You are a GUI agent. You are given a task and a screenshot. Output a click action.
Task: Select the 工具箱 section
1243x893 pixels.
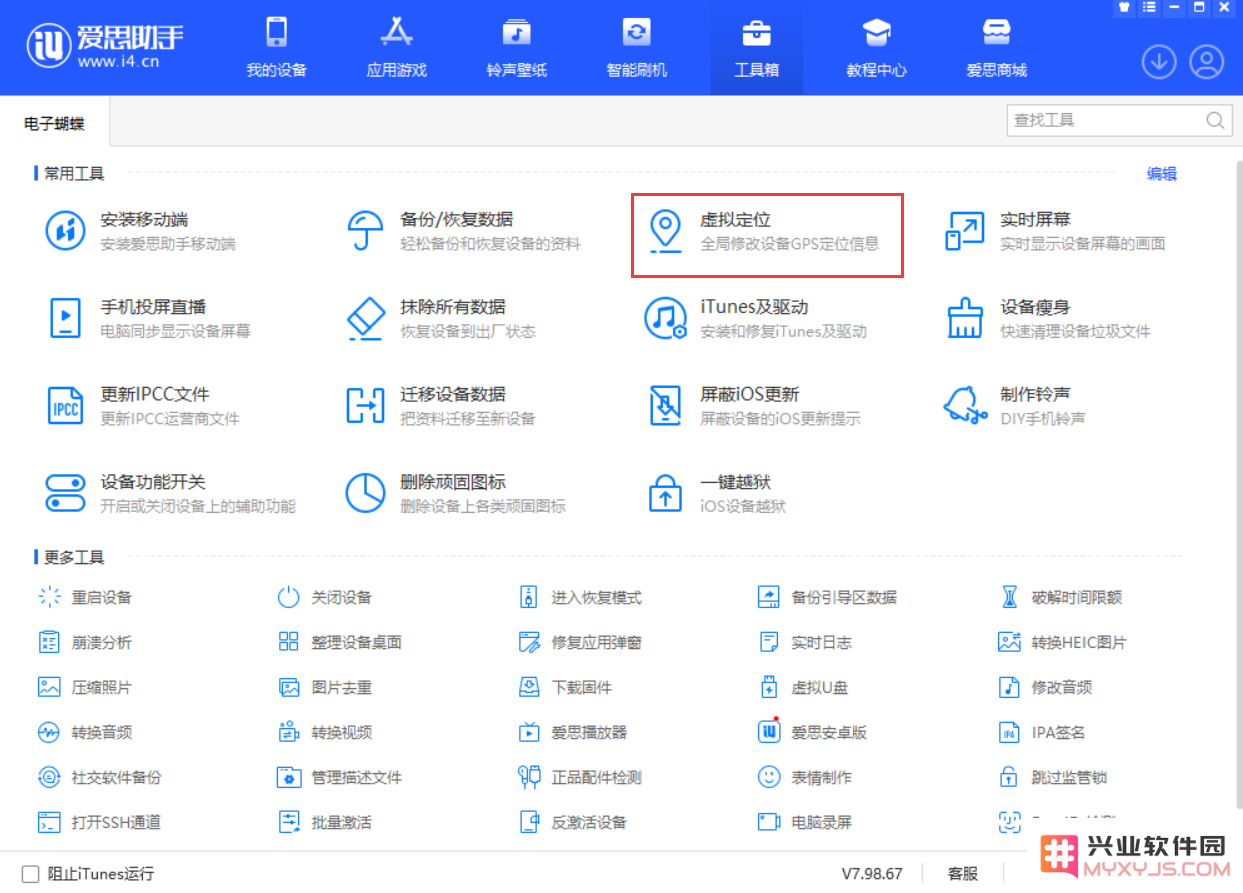pos(757,47)
